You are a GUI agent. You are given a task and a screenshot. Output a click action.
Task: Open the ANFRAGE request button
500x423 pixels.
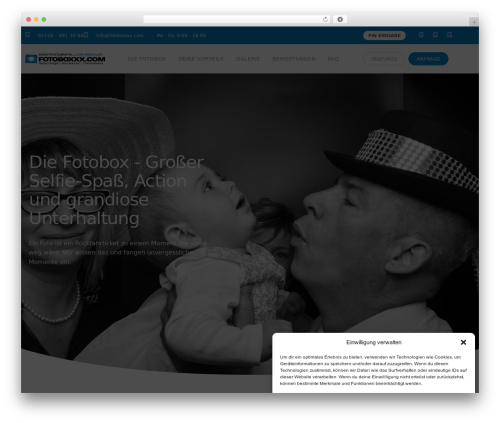(428, 59)
